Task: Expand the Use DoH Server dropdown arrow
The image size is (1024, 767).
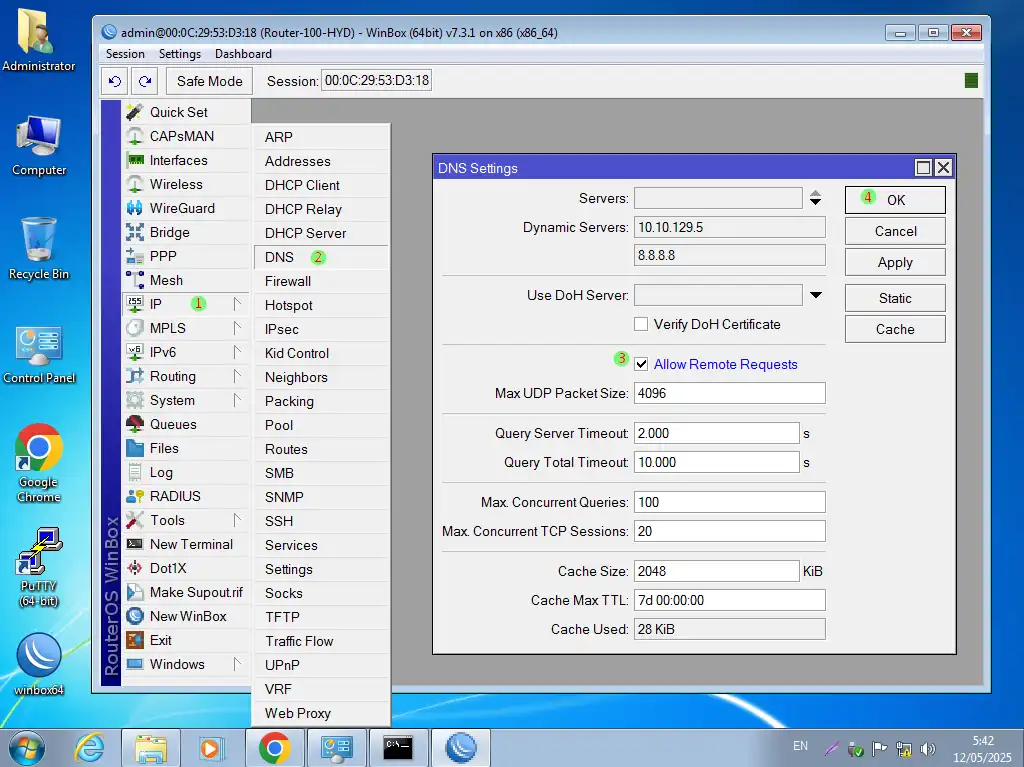Action: 815,295
